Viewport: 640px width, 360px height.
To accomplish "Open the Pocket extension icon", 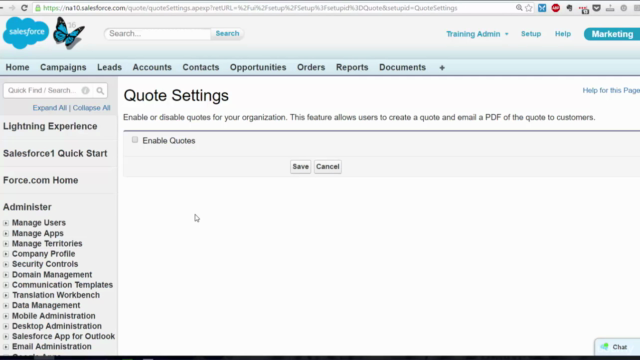I will (597, 8).
